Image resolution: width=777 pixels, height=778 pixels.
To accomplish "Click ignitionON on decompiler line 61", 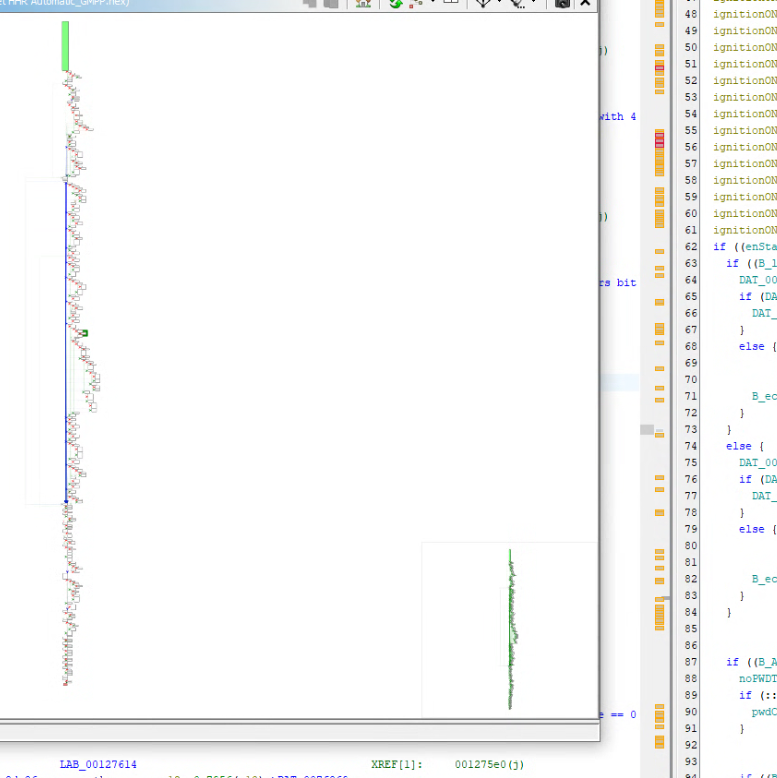I will [745, 230].
